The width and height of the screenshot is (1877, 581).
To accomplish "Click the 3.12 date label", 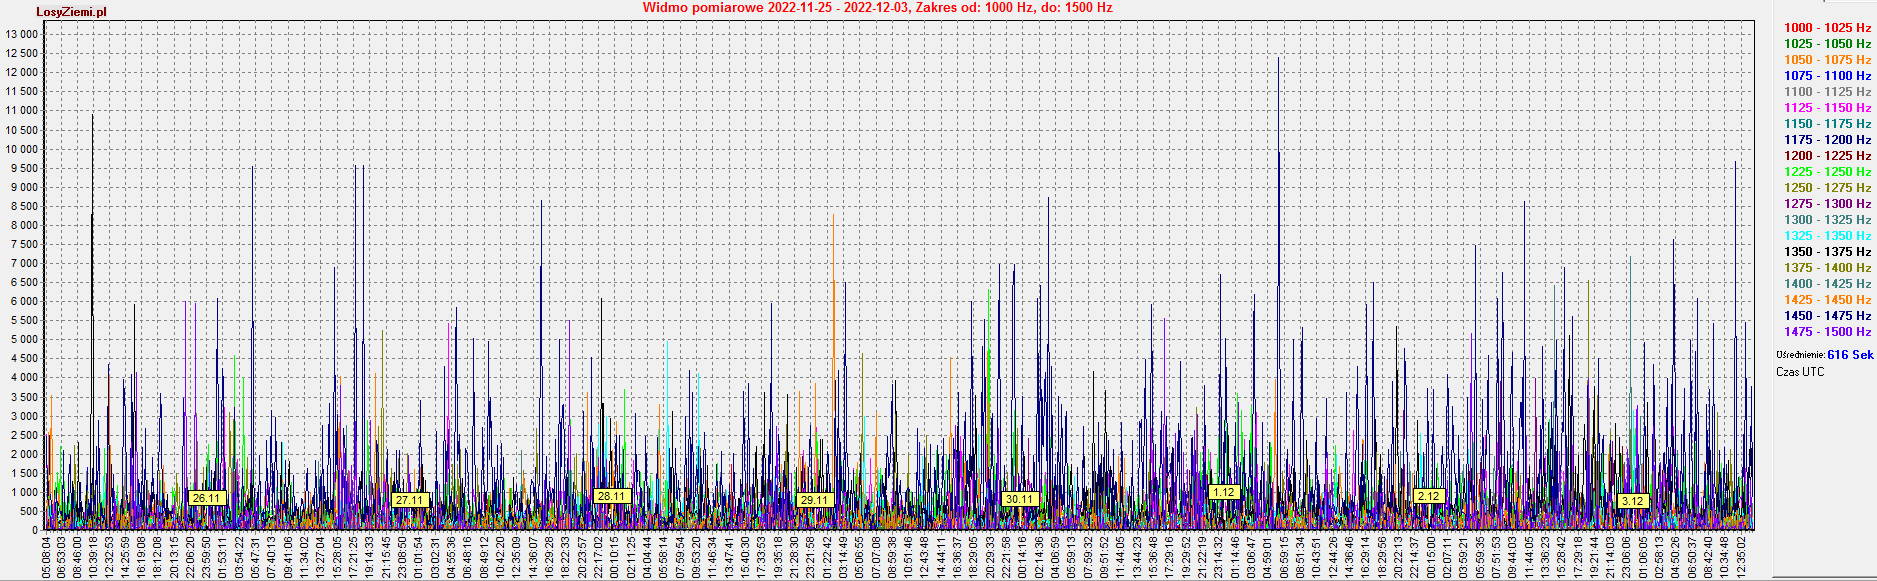I will [x=1632, y=501].
